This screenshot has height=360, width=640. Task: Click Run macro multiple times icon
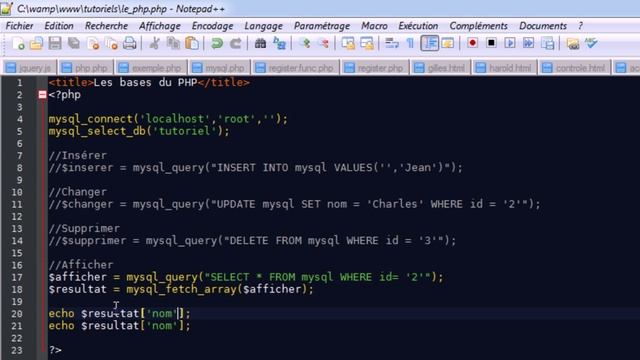[x=529, y=43]
